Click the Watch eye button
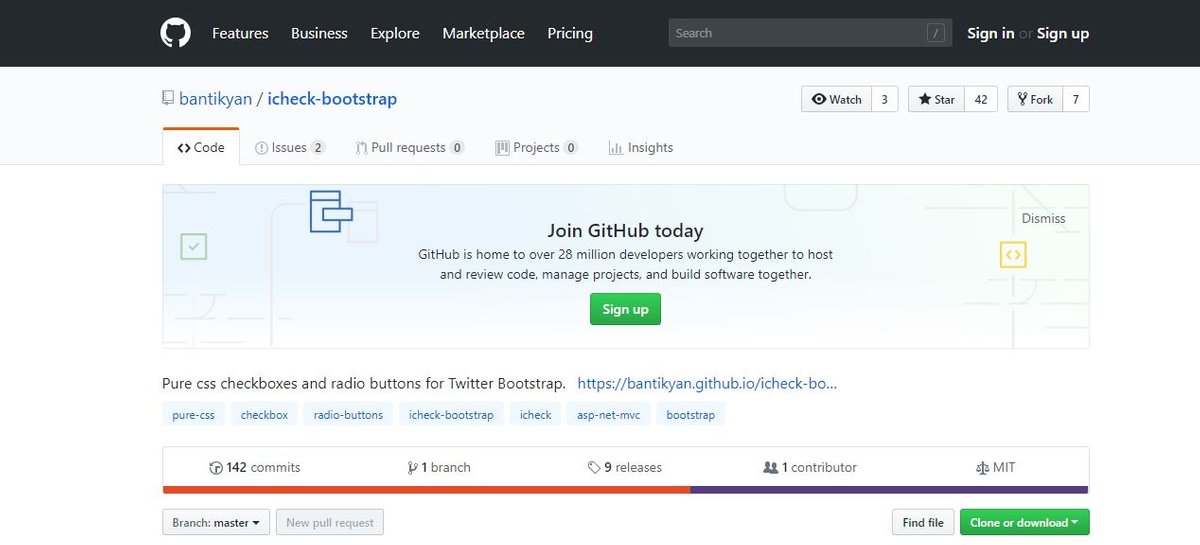Image resolution: width=1200 pixels, height=545 pixels. (x=836, y=99)
